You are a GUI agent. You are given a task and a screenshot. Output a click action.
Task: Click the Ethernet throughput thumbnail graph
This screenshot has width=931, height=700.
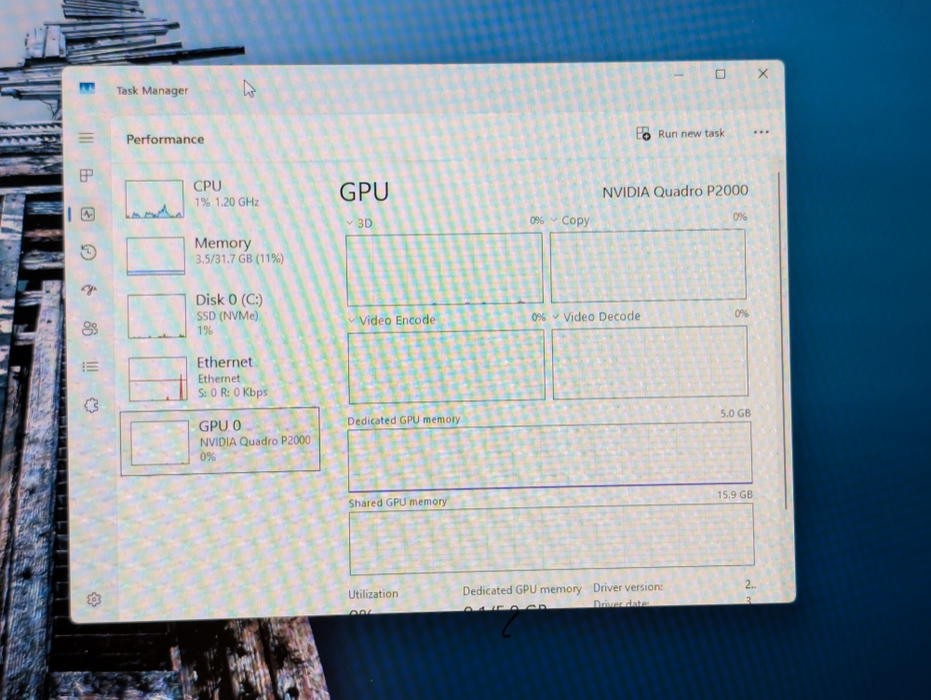158,379
